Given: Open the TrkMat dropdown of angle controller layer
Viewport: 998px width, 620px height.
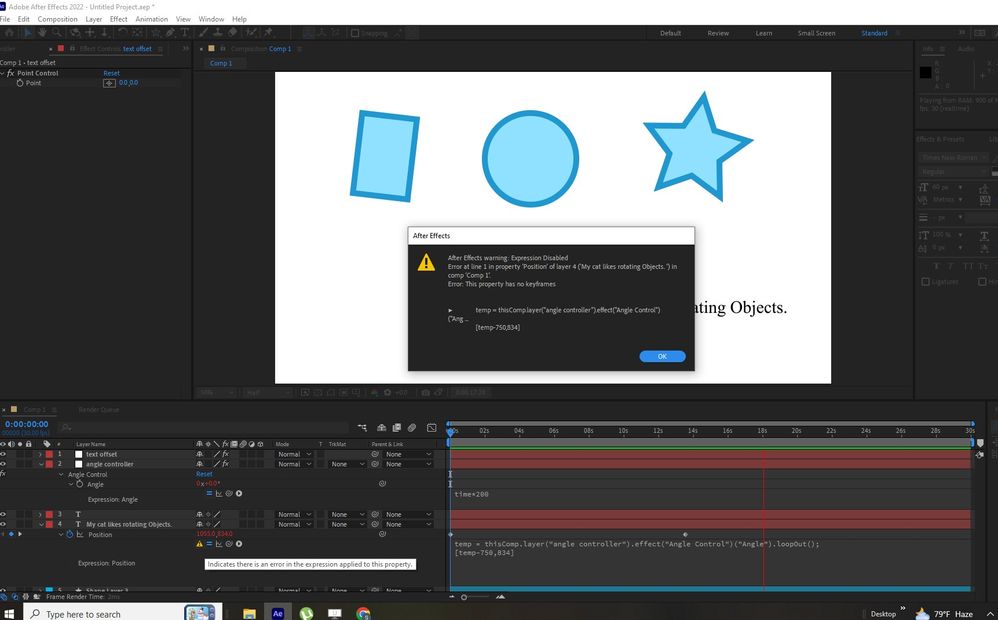Looking at the screenshot, I should 348,464.
